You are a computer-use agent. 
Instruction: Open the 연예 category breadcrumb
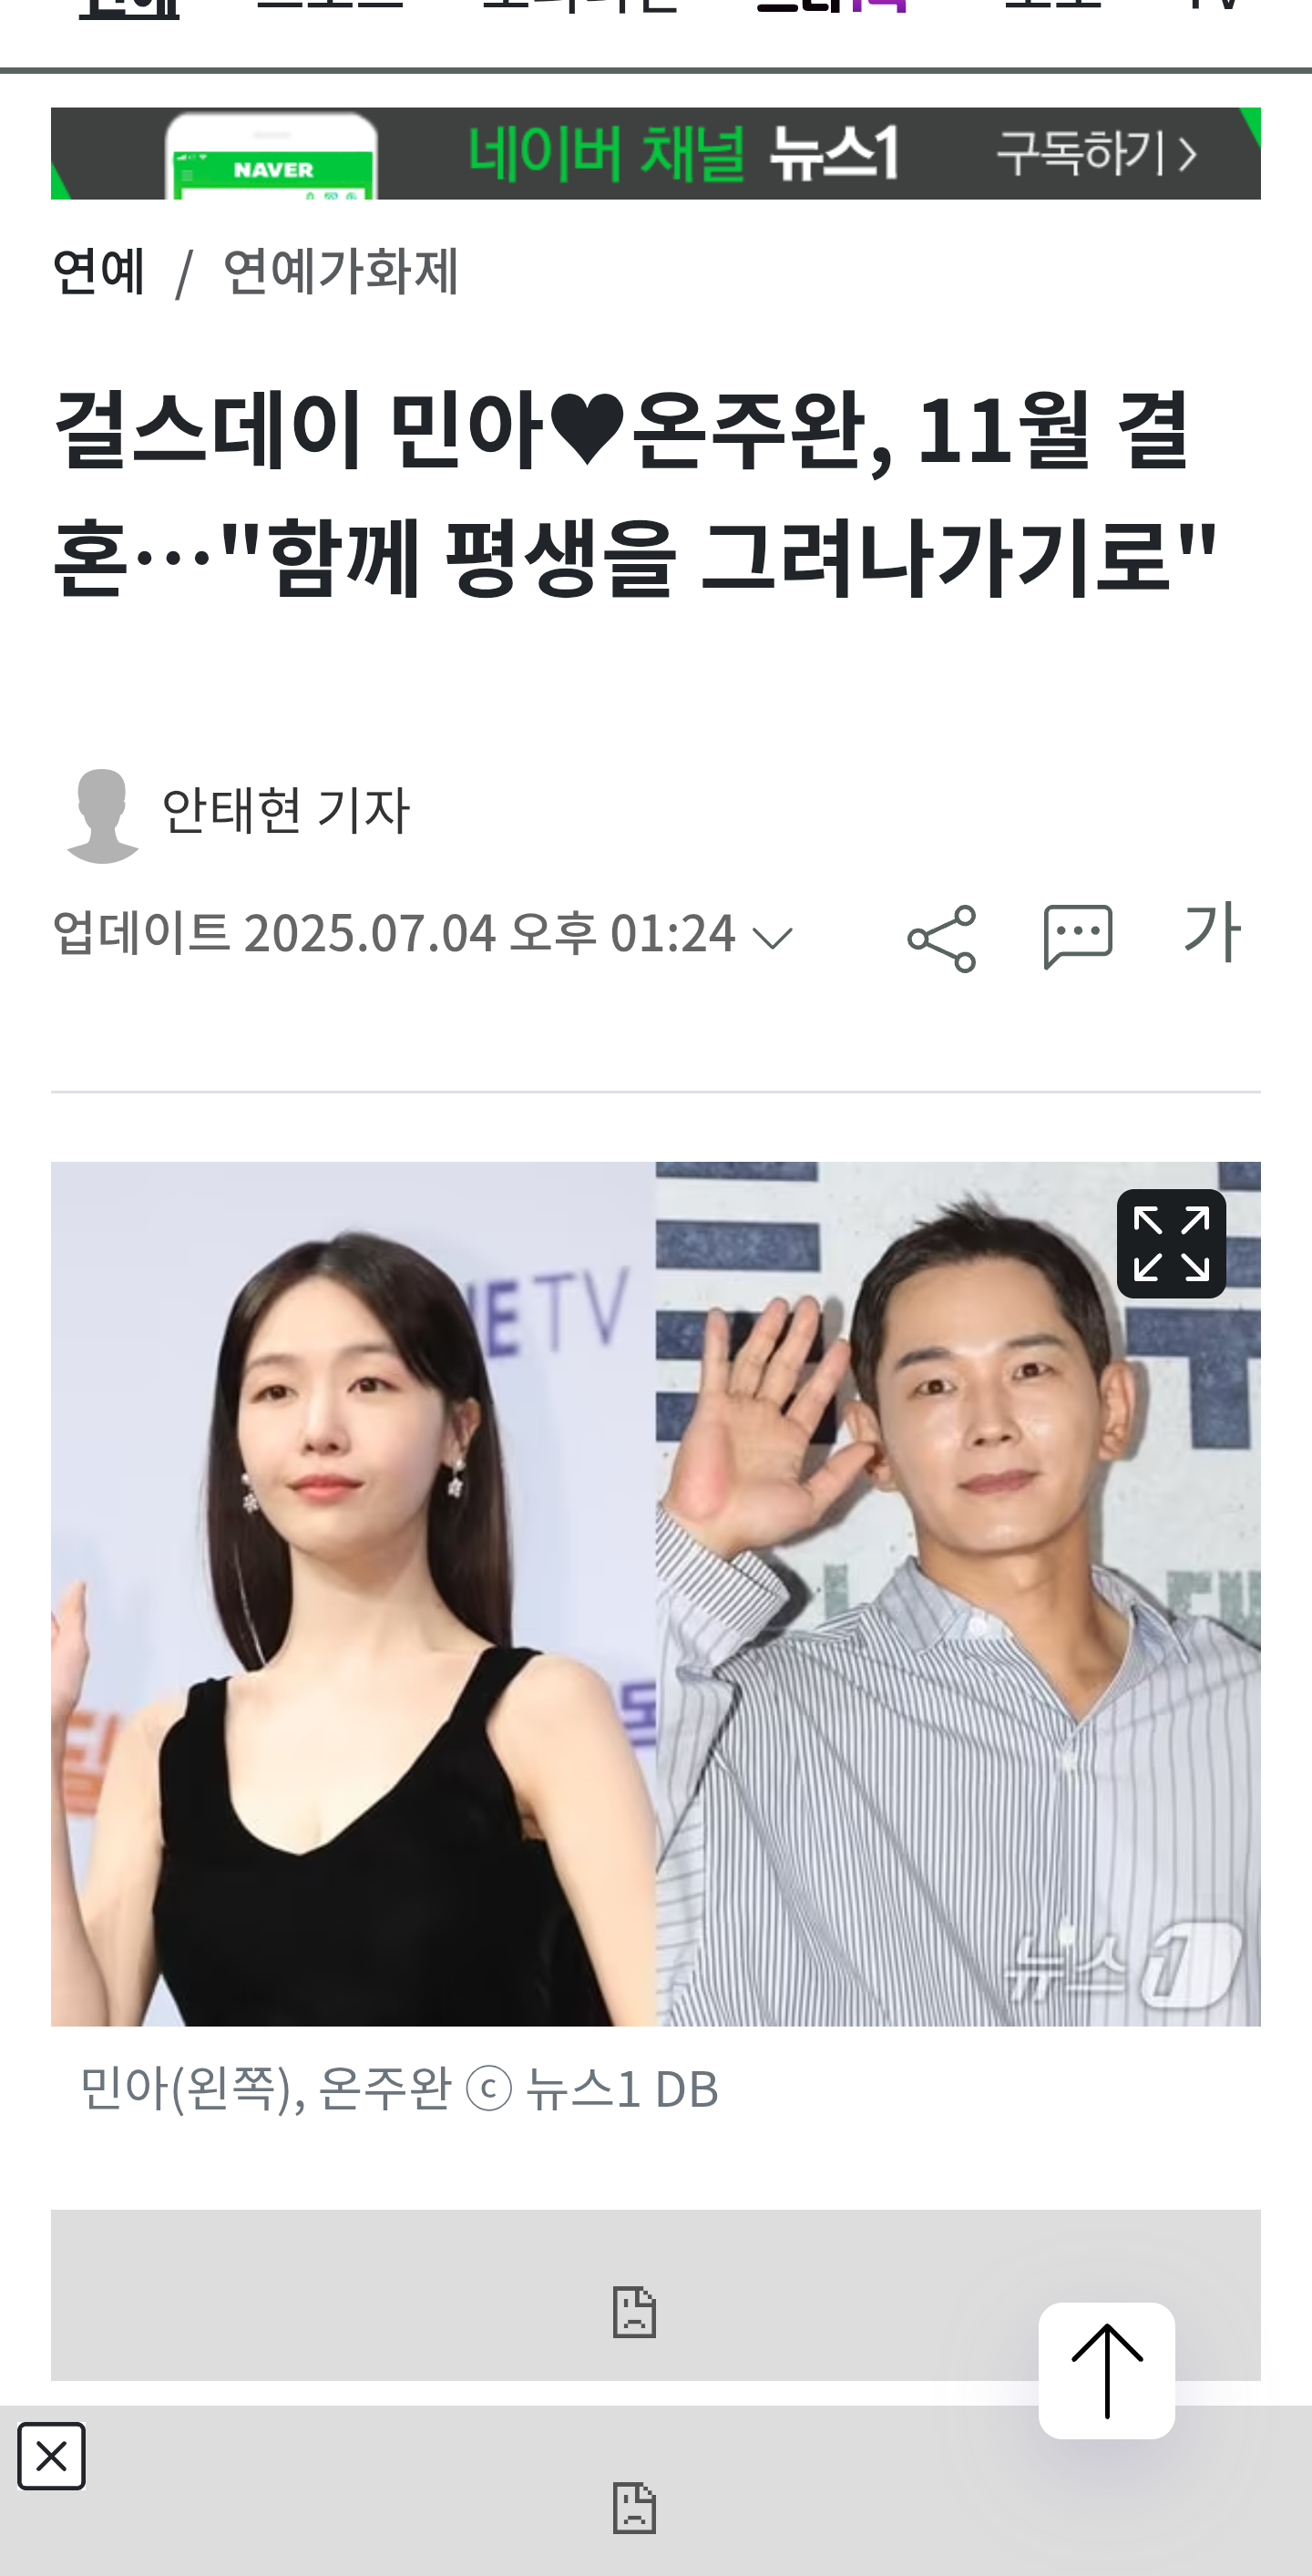click(x=99, y=271)
